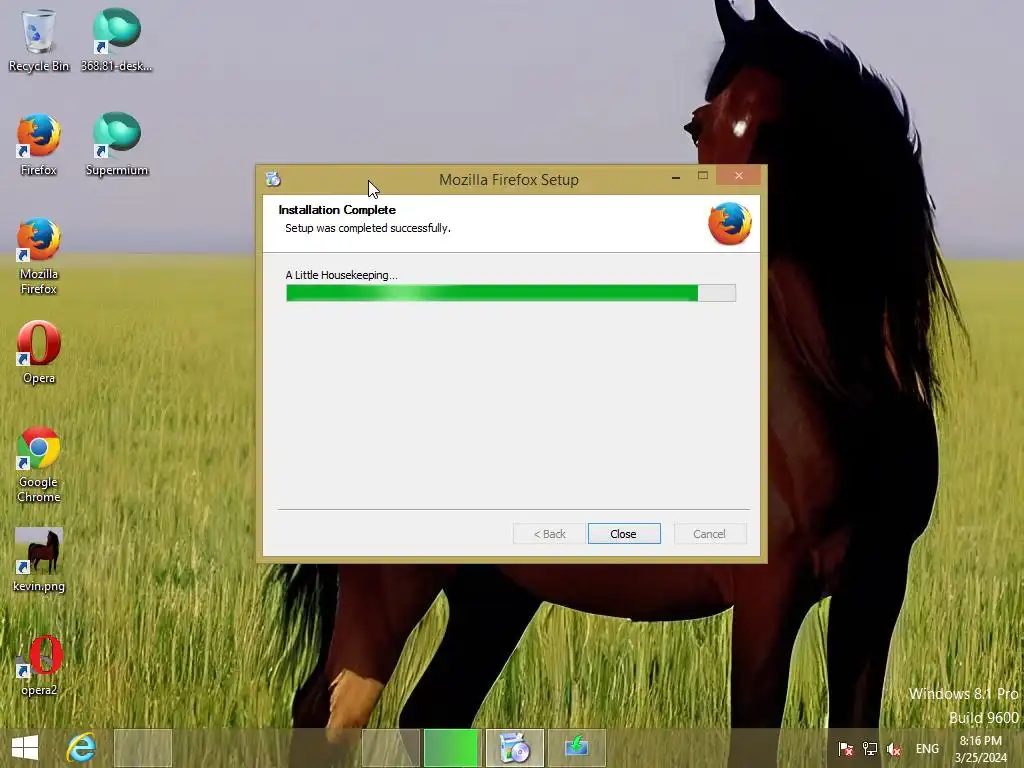Screen dimensions: 1024x768
Task: Minimize the Mozilla Firefox Setup window
Action: tap(676, 176)
